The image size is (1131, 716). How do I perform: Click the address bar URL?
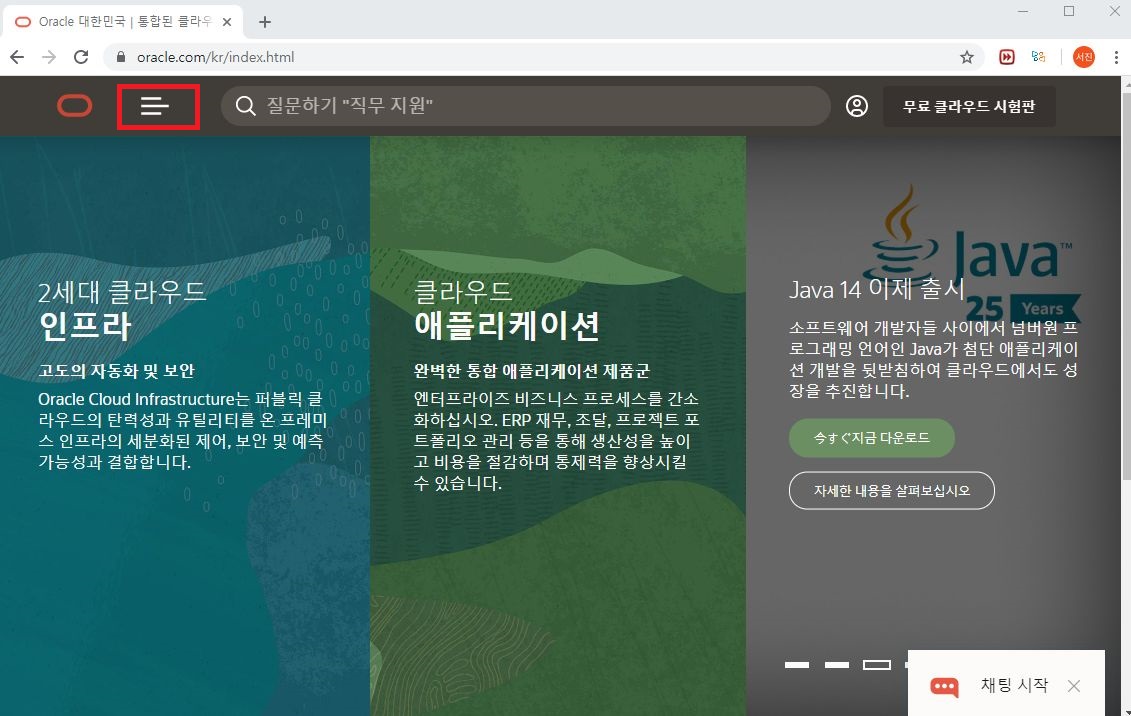pos(215,57)
